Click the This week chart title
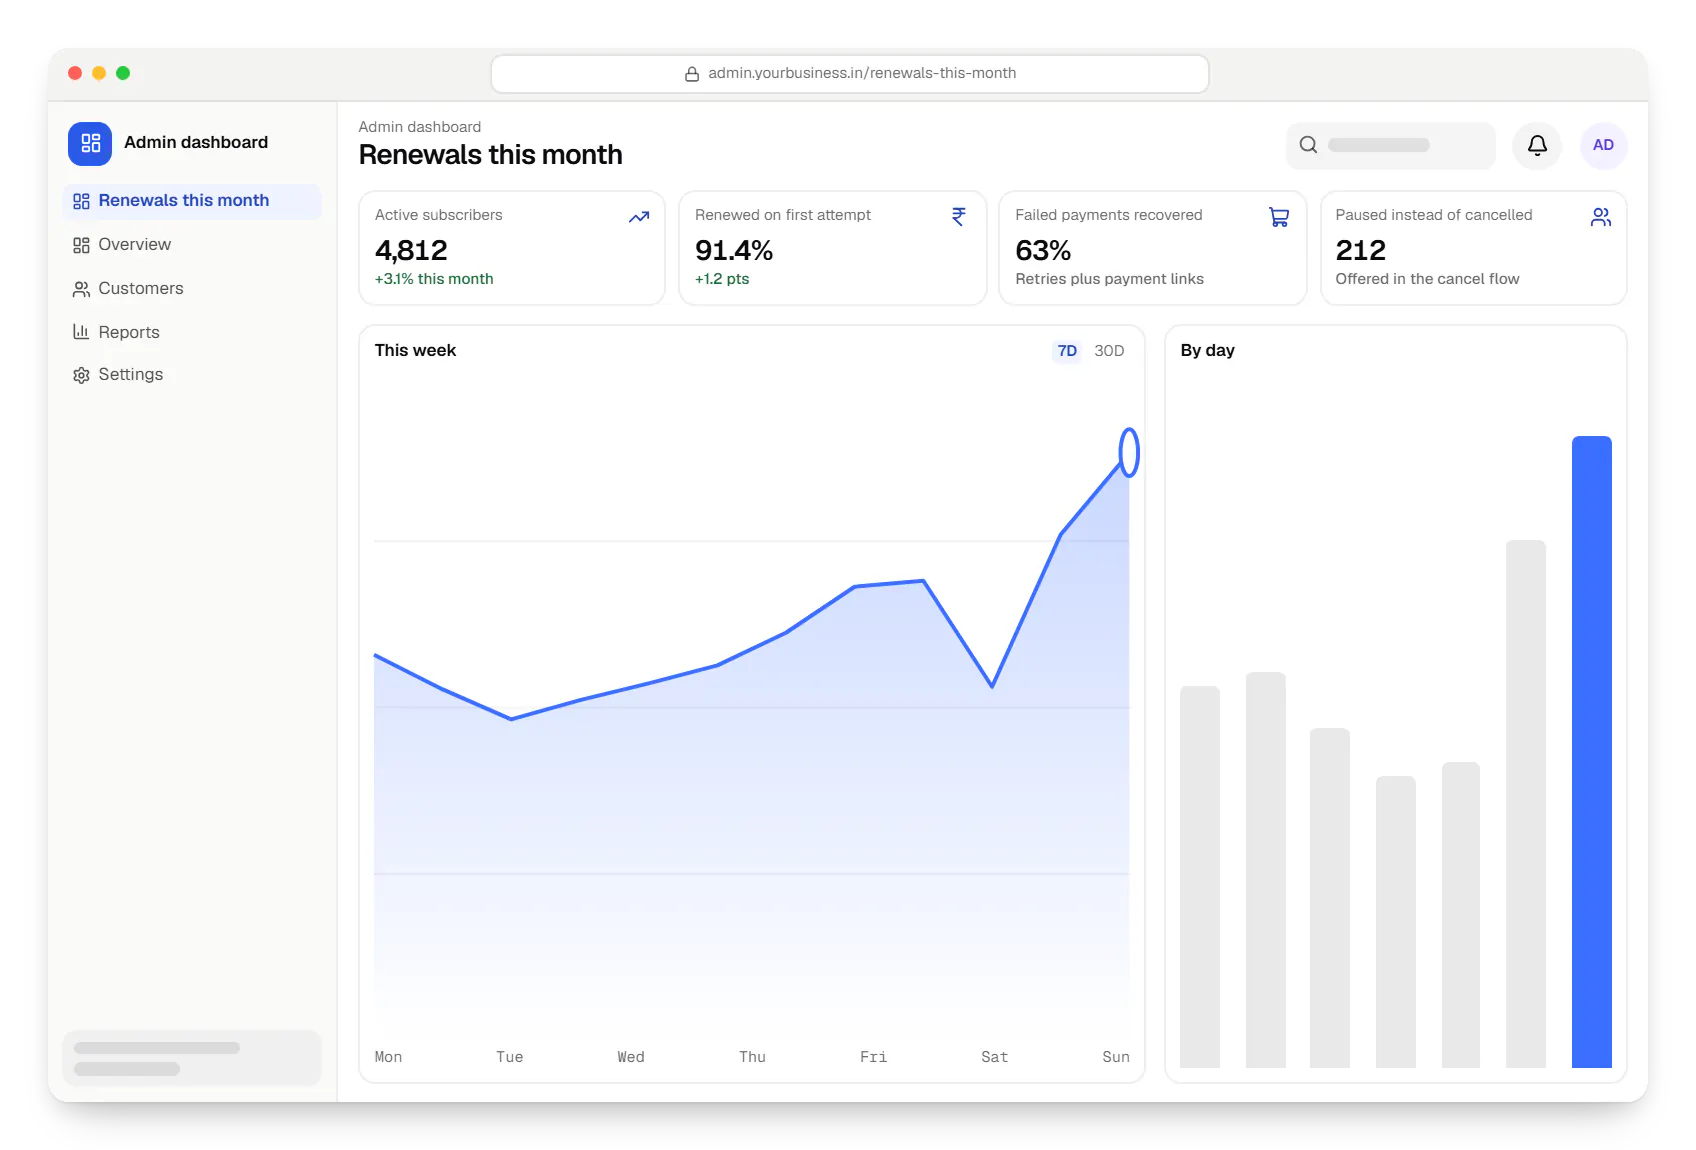The image size is (1696, 1150). [415, 351]
